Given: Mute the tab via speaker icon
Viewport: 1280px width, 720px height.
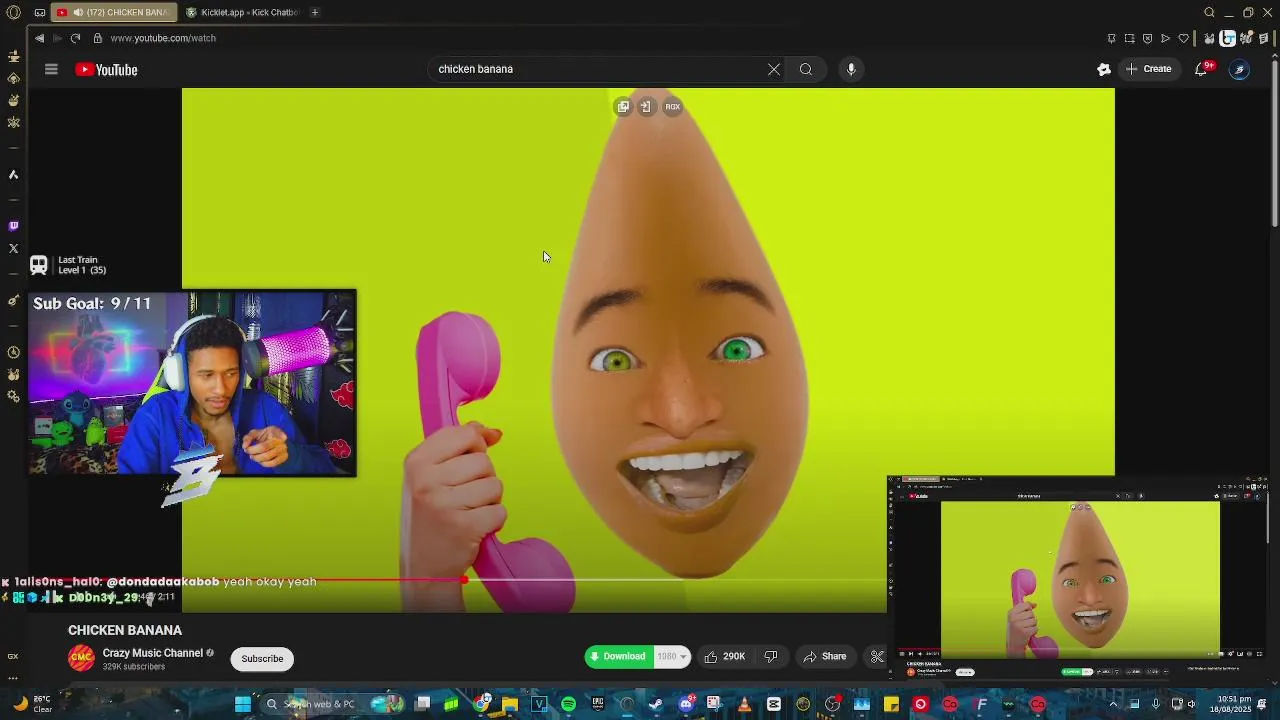Looking at the screenshot, I should coord(77,12).
